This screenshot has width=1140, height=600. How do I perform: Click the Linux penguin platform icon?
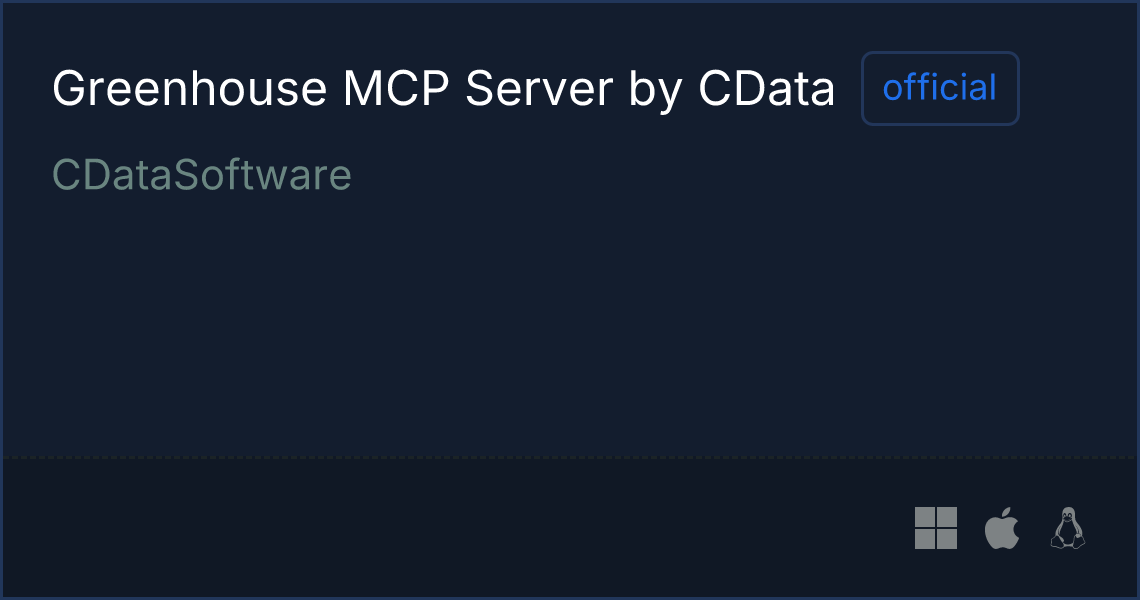click(1067, 528)
